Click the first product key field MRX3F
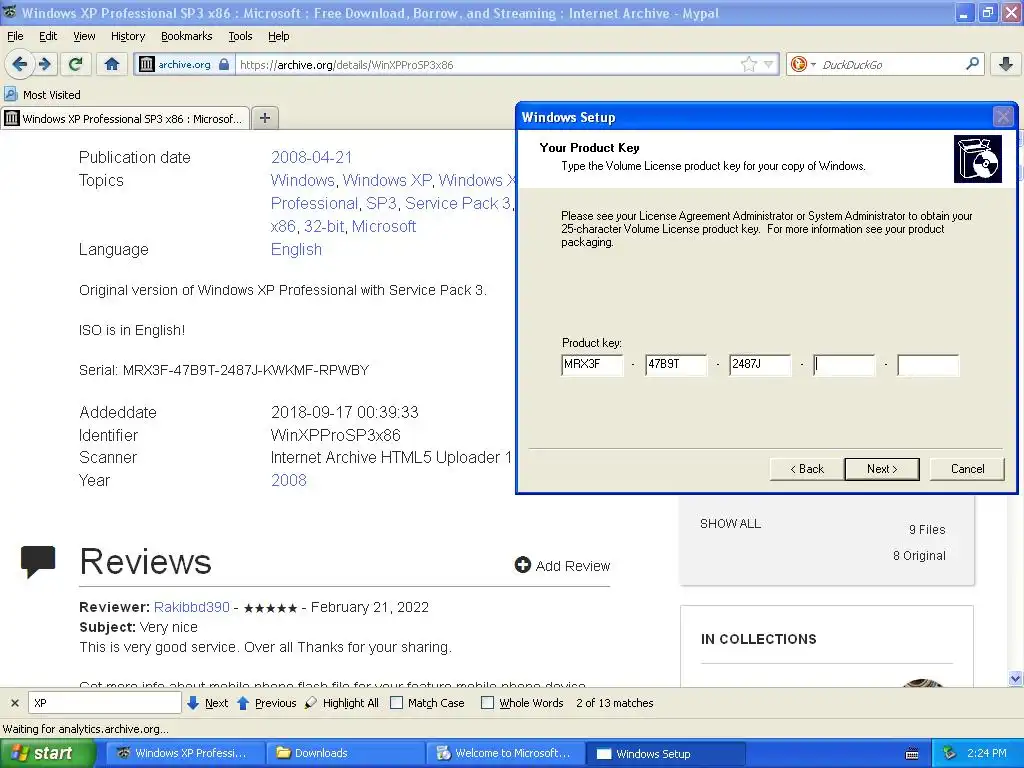The width and height of the screenshot is (1024, 768). coord(592,364)
